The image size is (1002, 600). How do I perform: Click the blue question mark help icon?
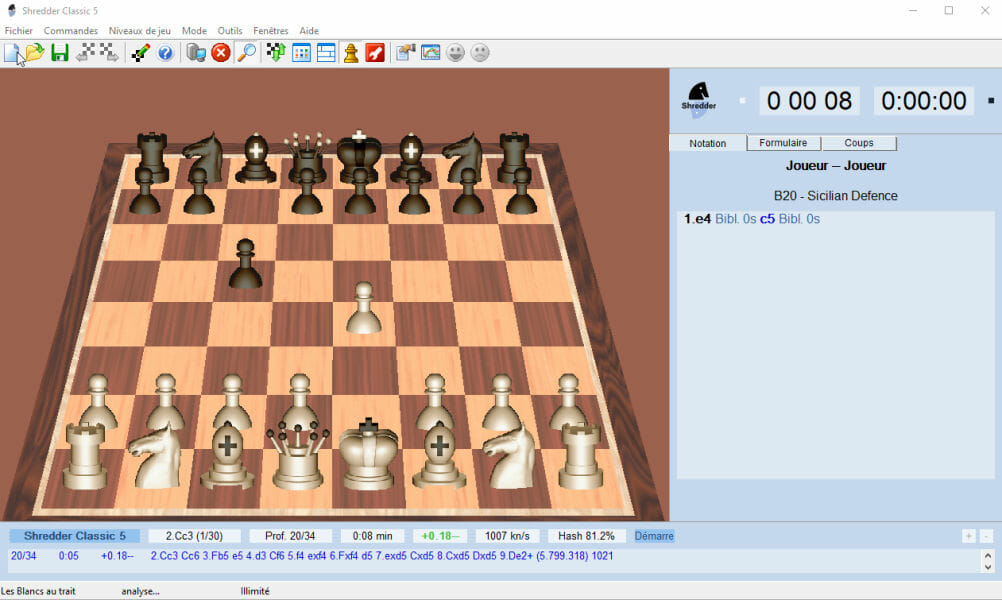pyautogui.click(x=166, y=52)
